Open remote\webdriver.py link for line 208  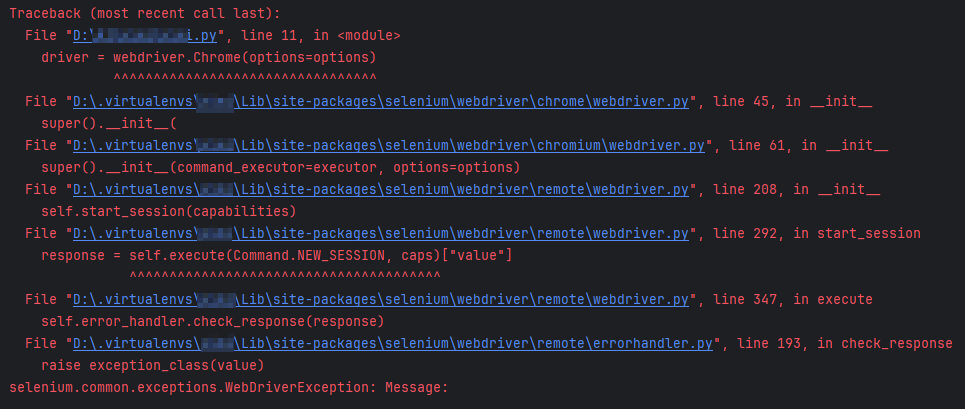pyautogui.click(x=381, y=189)
